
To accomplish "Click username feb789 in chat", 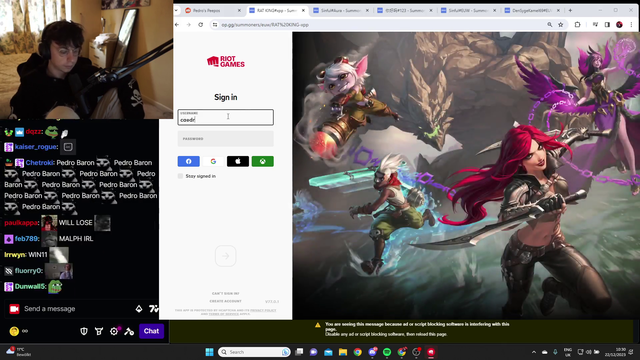I will (x=27, y=239).
